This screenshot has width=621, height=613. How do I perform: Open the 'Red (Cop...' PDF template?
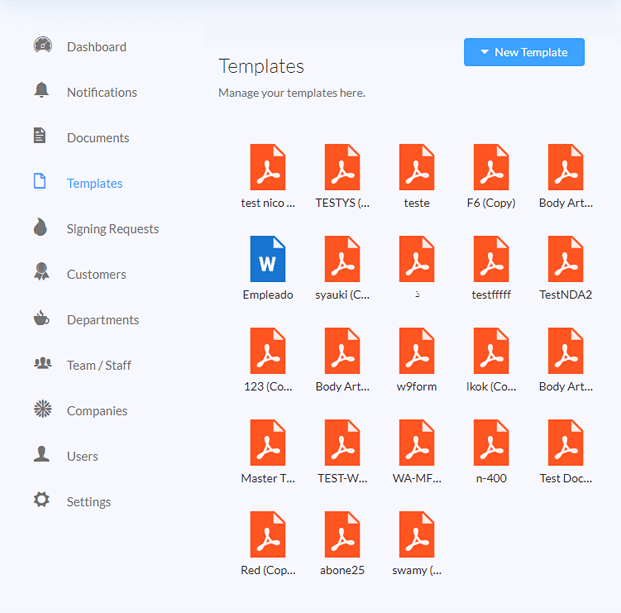pos(268,535)
